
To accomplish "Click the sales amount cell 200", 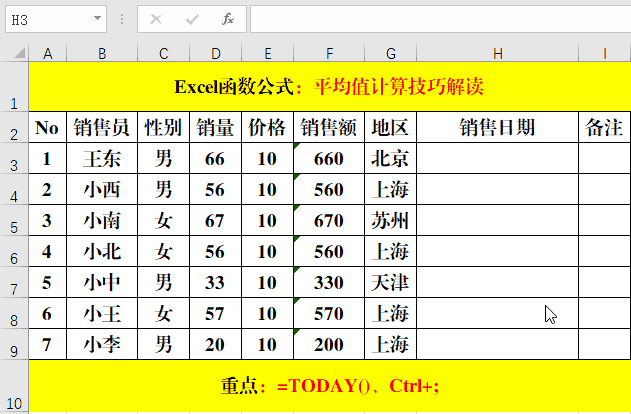I will click(329, 344).
